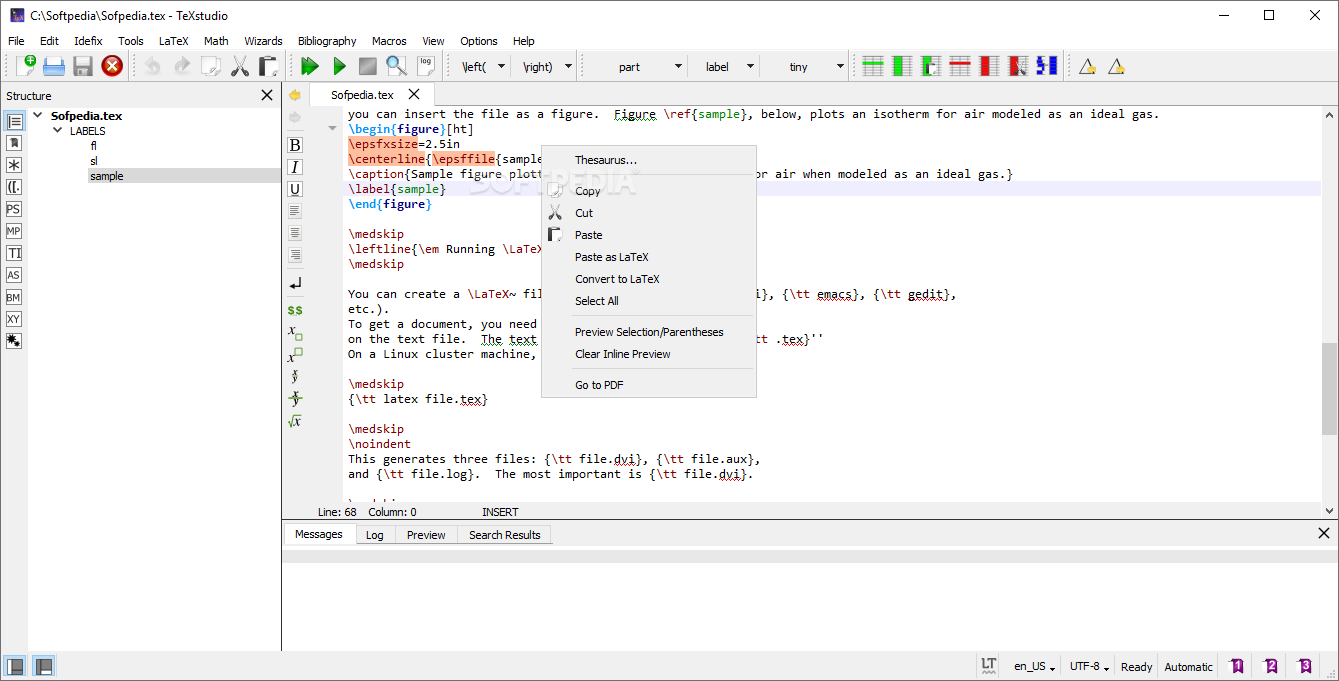
Task: View the log with the log icon
Action: coord(426,66)
